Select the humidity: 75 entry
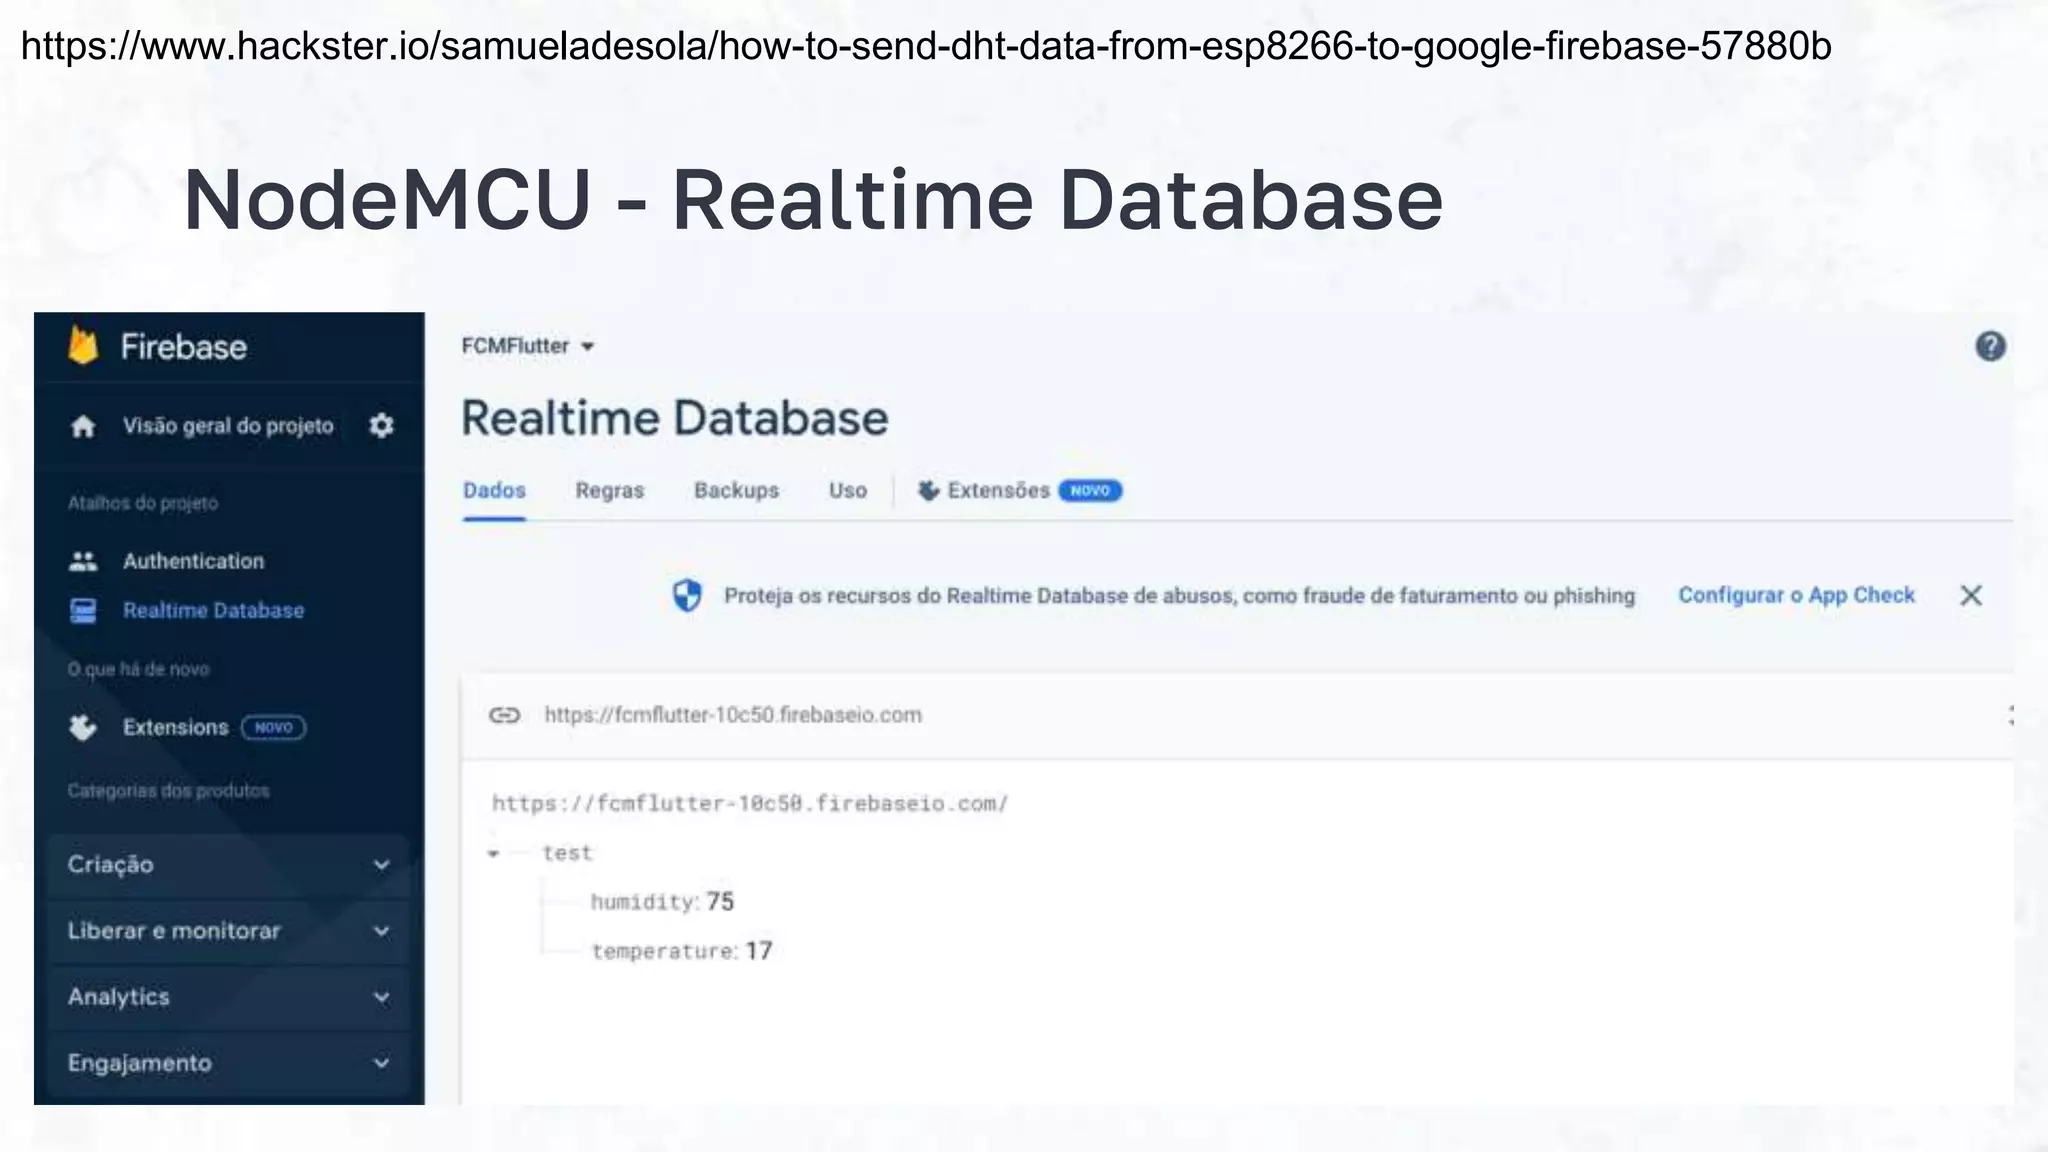This screenshot has height=1152, width=2048. point(662,902)
